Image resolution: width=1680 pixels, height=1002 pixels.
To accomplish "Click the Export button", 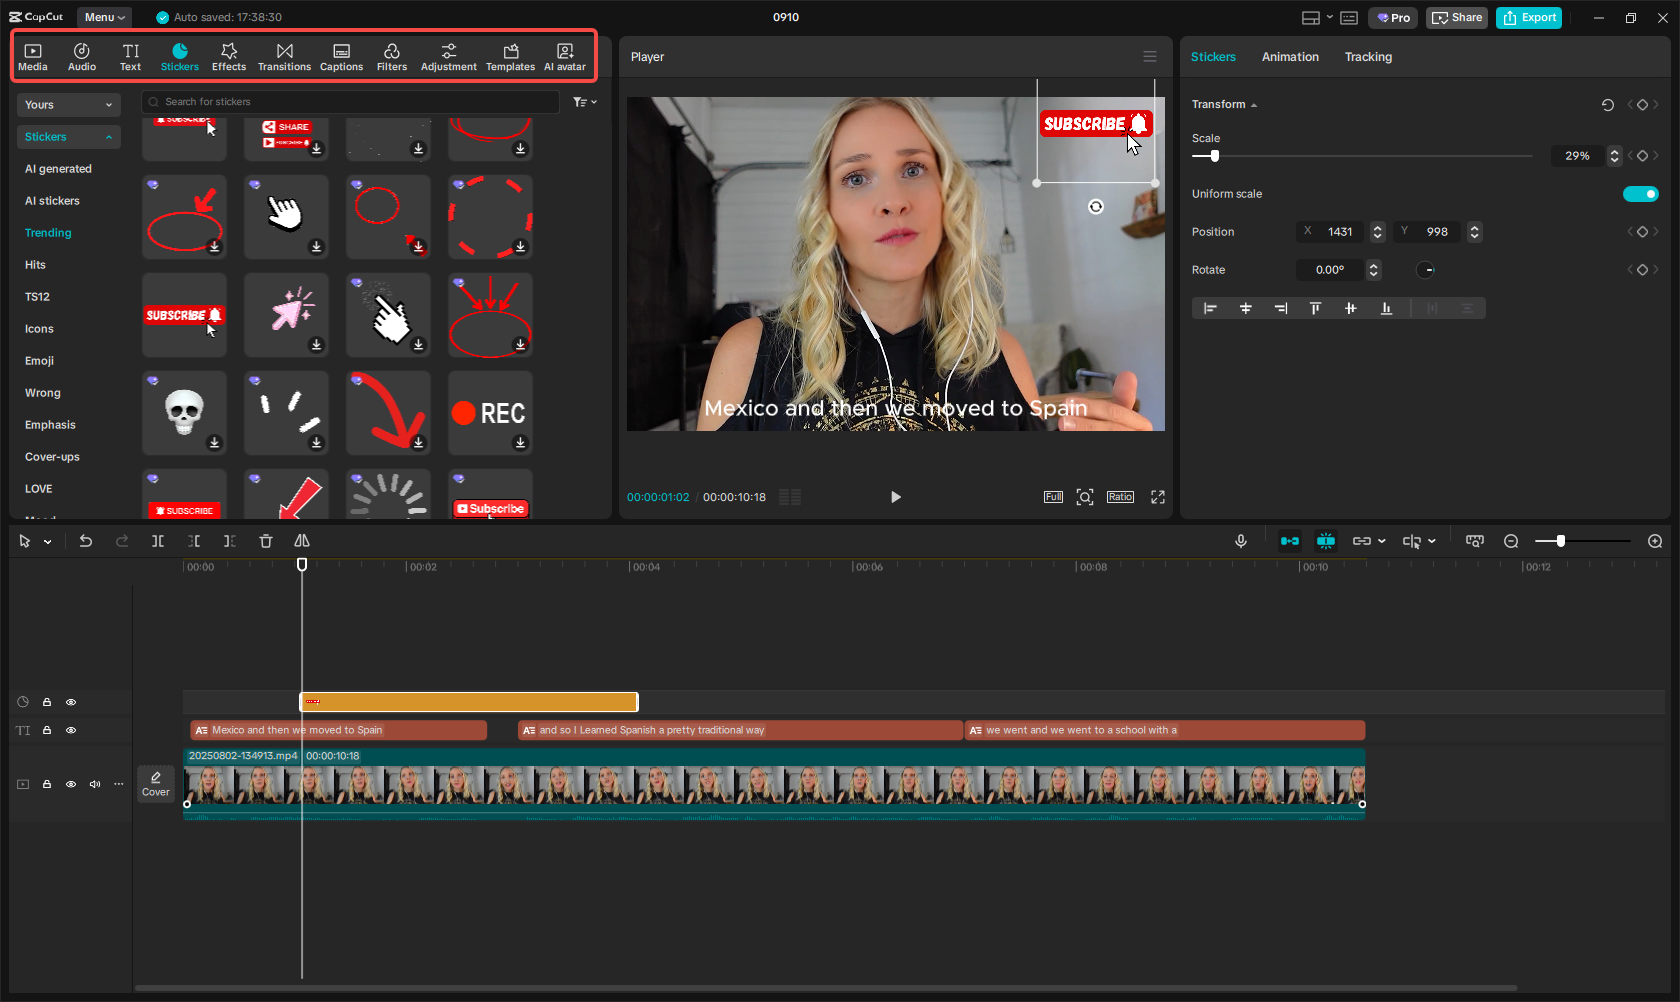I will pyautogui.click(x=1529, y=18).
